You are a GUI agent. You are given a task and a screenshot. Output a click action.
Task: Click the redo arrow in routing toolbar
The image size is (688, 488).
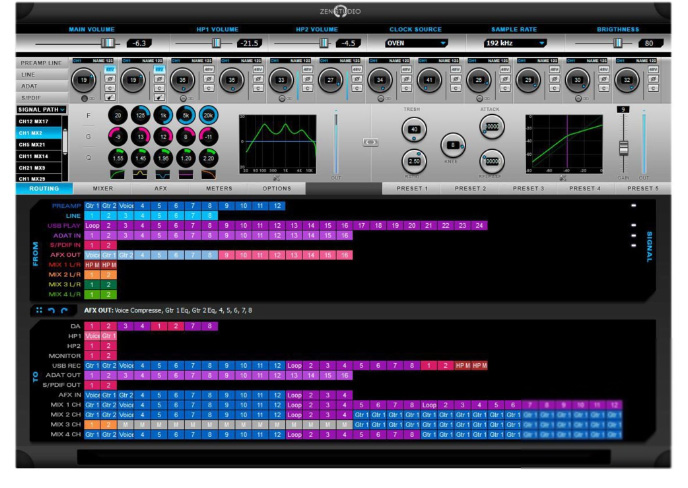tap(63, 310)
